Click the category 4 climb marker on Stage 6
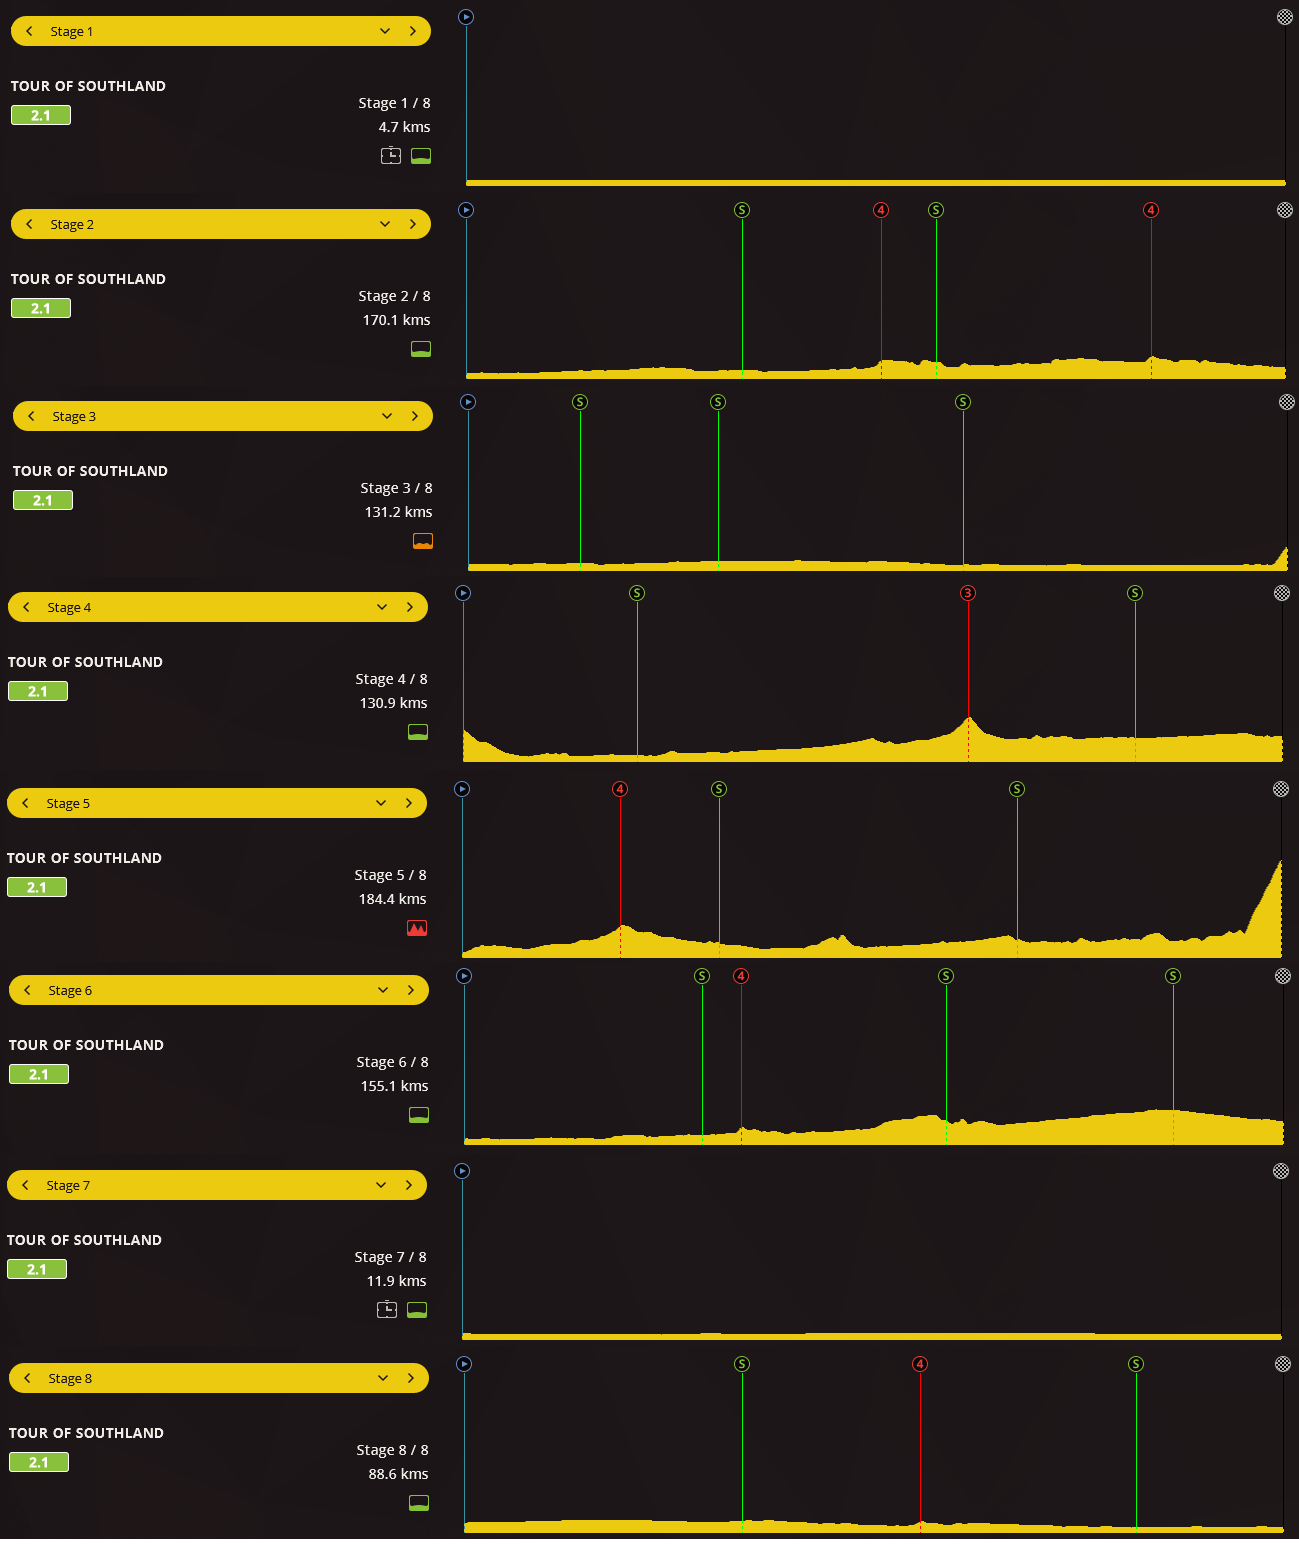This screenshot has height=1544, width=1299. coord(741,976)
